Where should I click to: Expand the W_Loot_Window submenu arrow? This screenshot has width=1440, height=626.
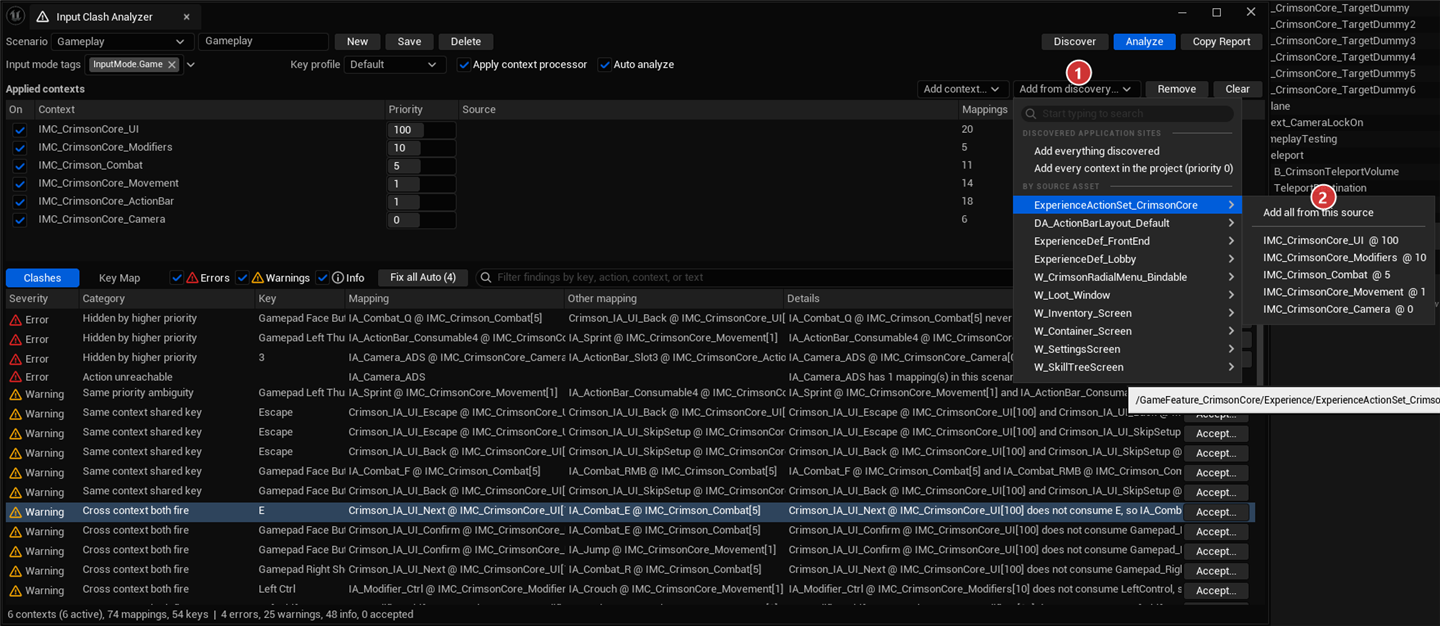(1231, 295)
